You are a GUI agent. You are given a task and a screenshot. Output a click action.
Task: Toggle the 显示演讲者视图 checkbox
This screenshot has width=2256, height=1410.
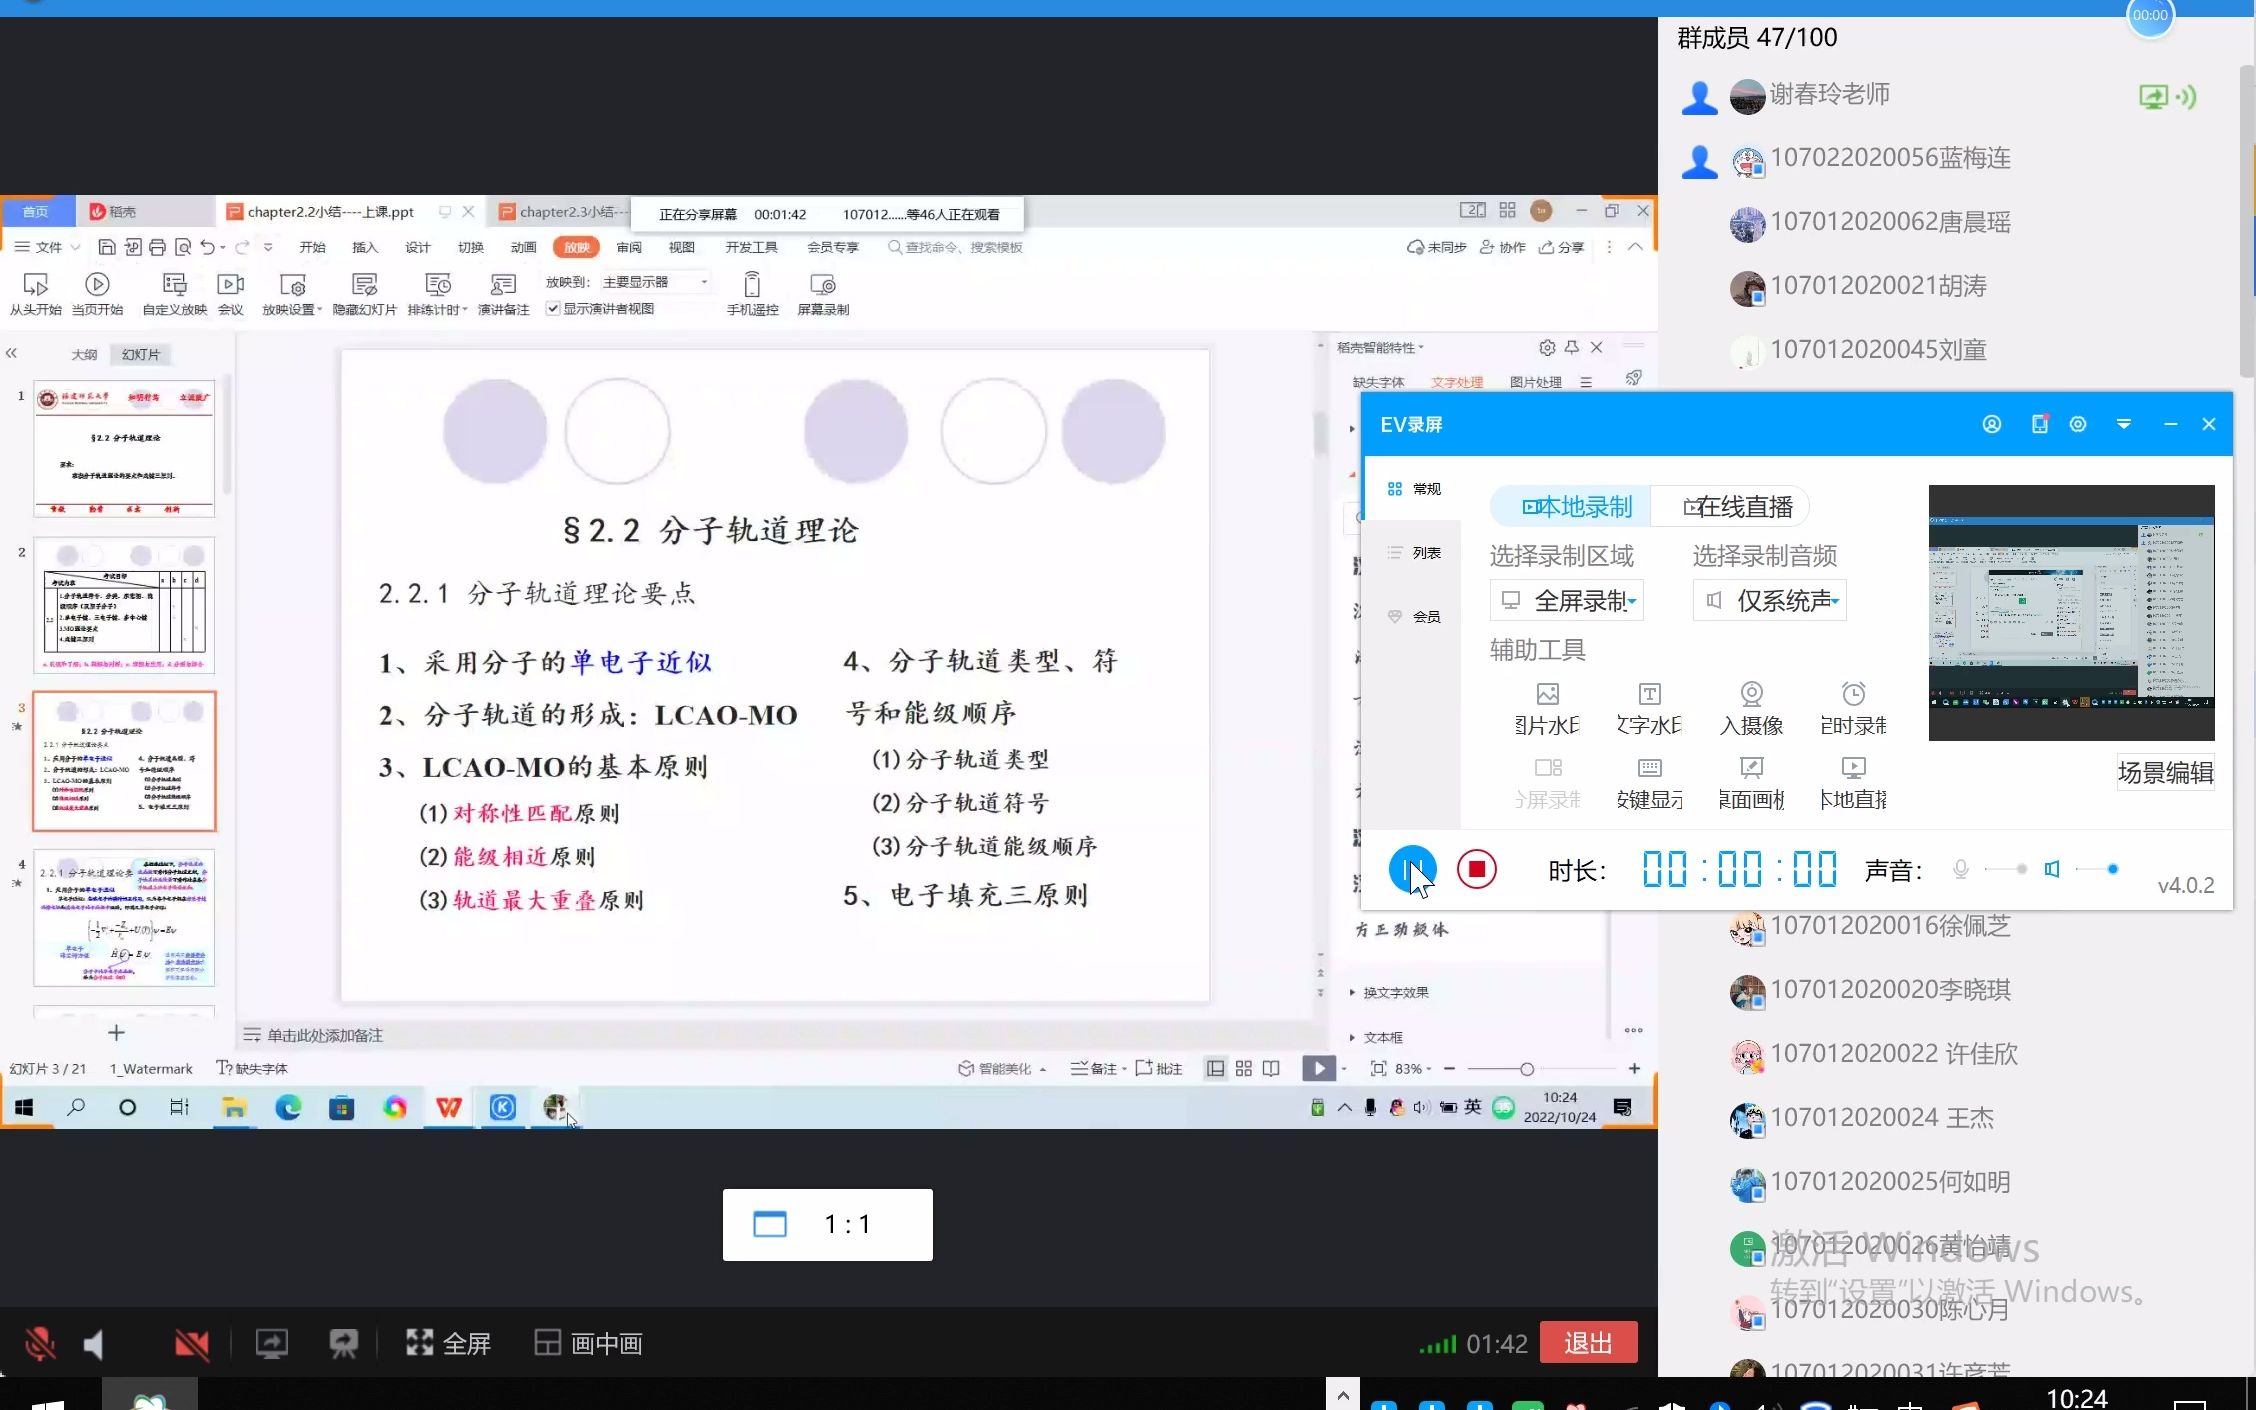(552, 309)
